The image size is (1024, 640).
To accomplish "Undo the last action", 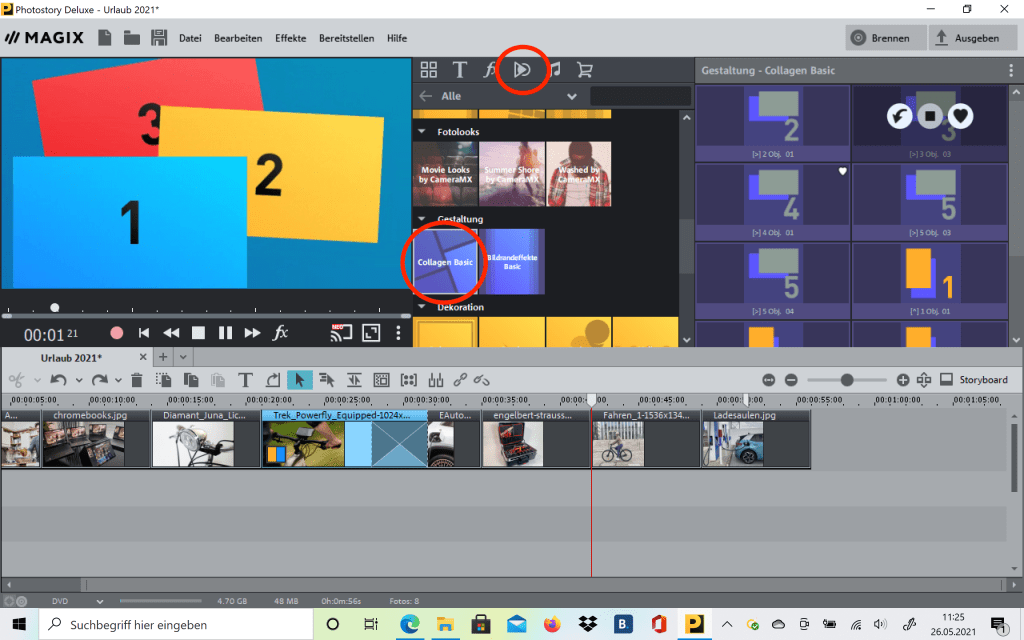I will 58,380.
